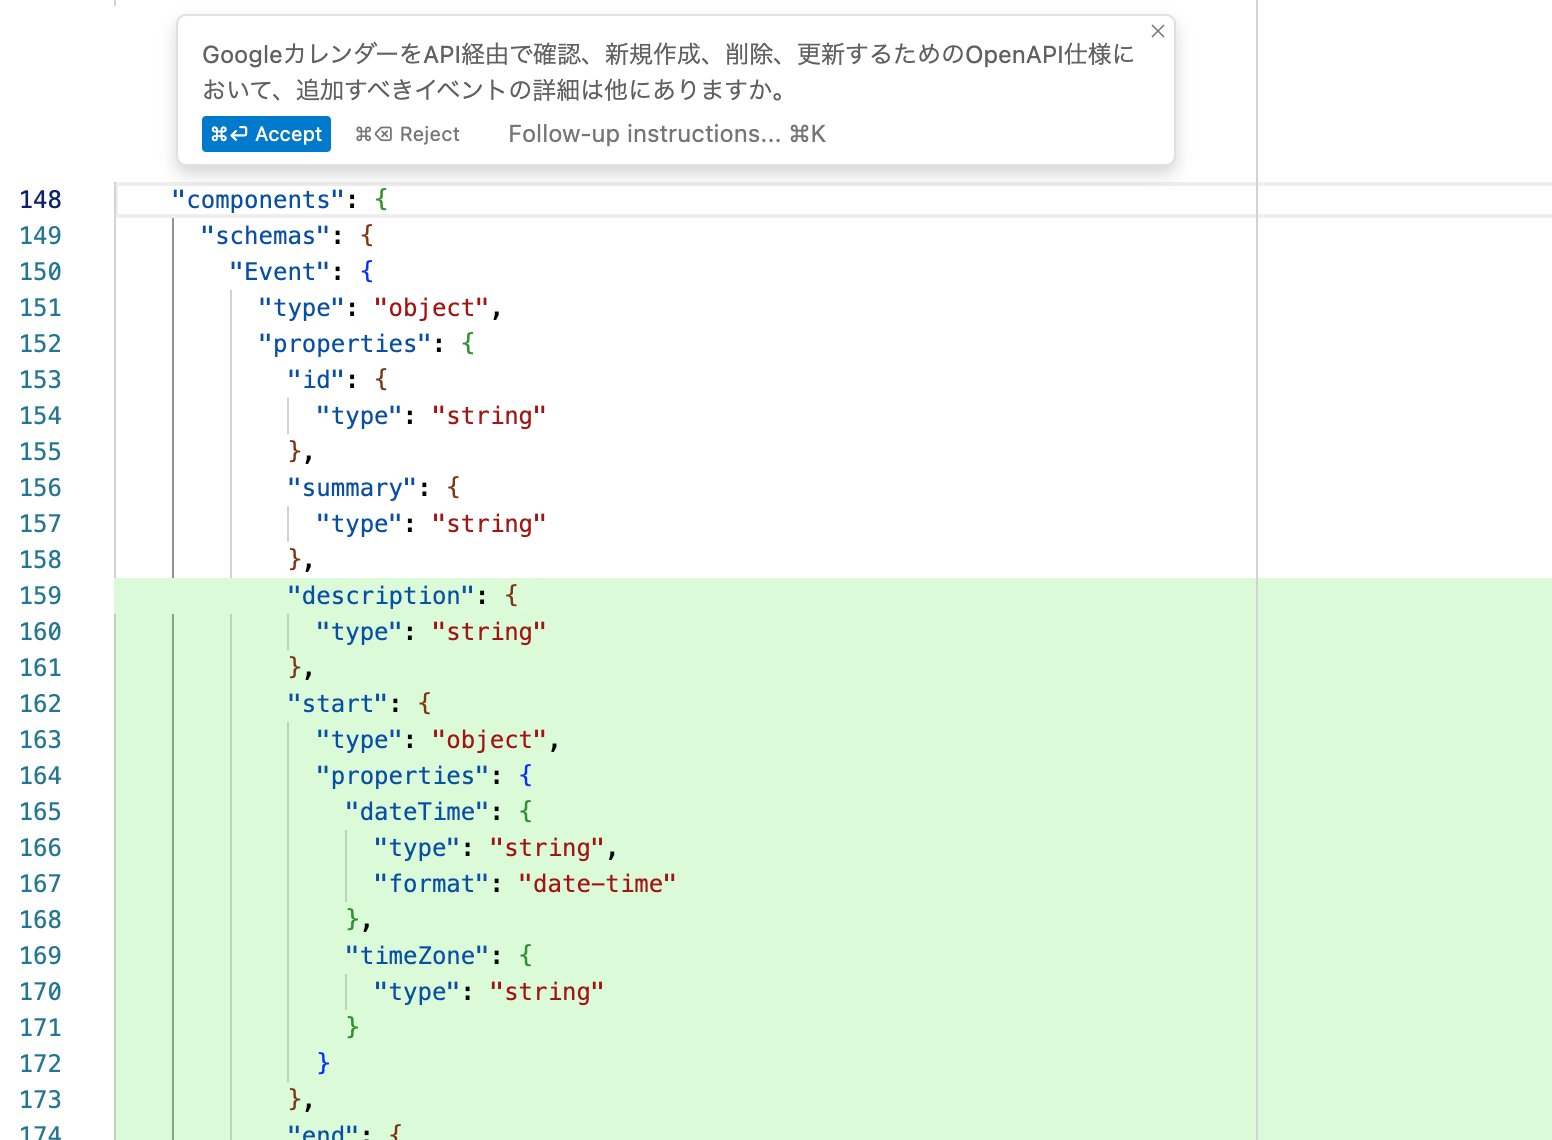Reject the suggested code changes
The image size is (1552, 1140).
[x=408, y=134]
